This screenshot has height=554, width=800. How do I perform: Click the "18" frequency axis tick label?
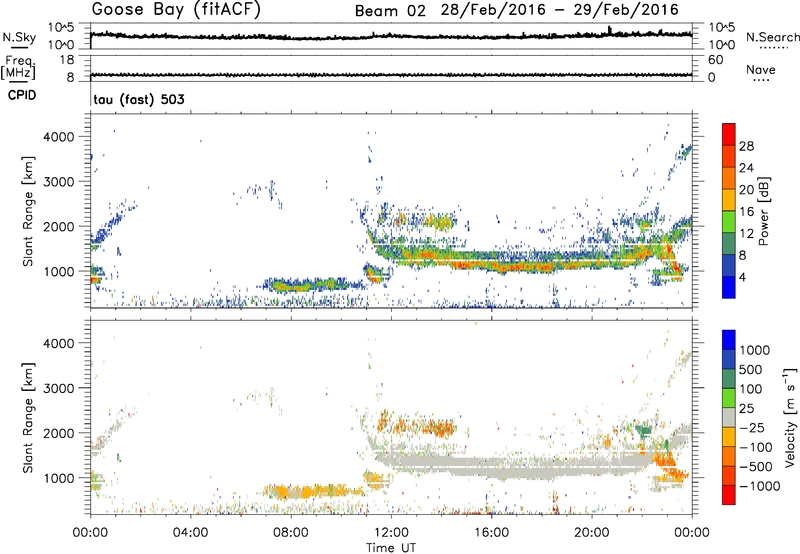click(67, 60)
